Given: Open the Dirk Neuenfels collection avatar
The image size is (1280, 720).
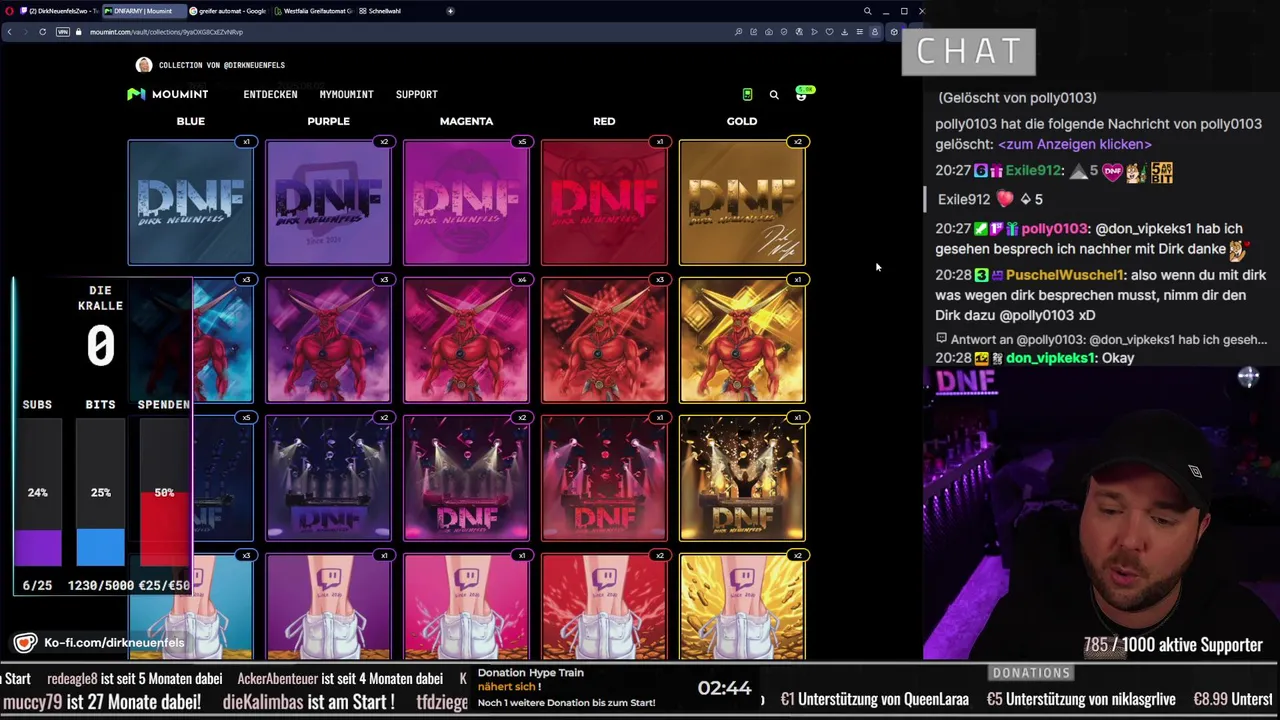Looking at the screenshot, I should pos(144,65).
